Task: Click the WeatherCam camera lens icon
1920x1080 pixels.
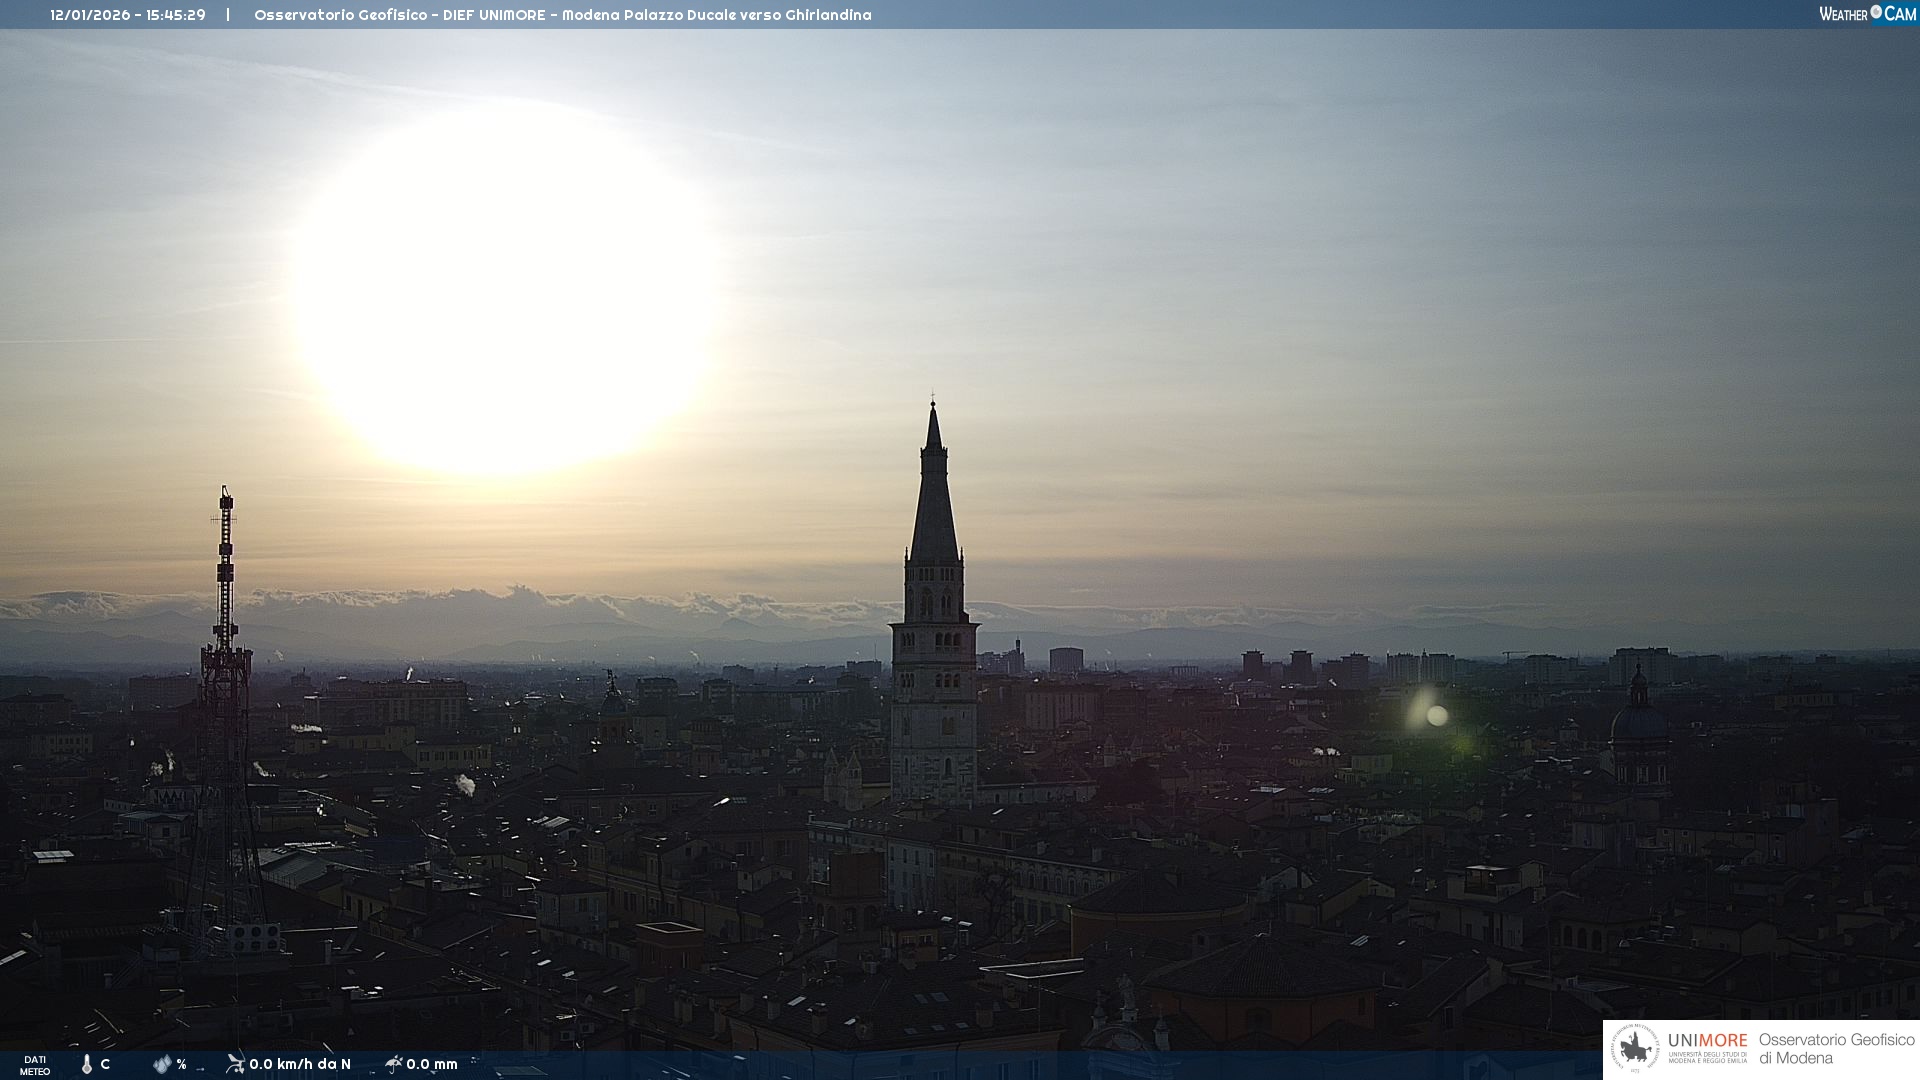Action: click(1876, 12)
